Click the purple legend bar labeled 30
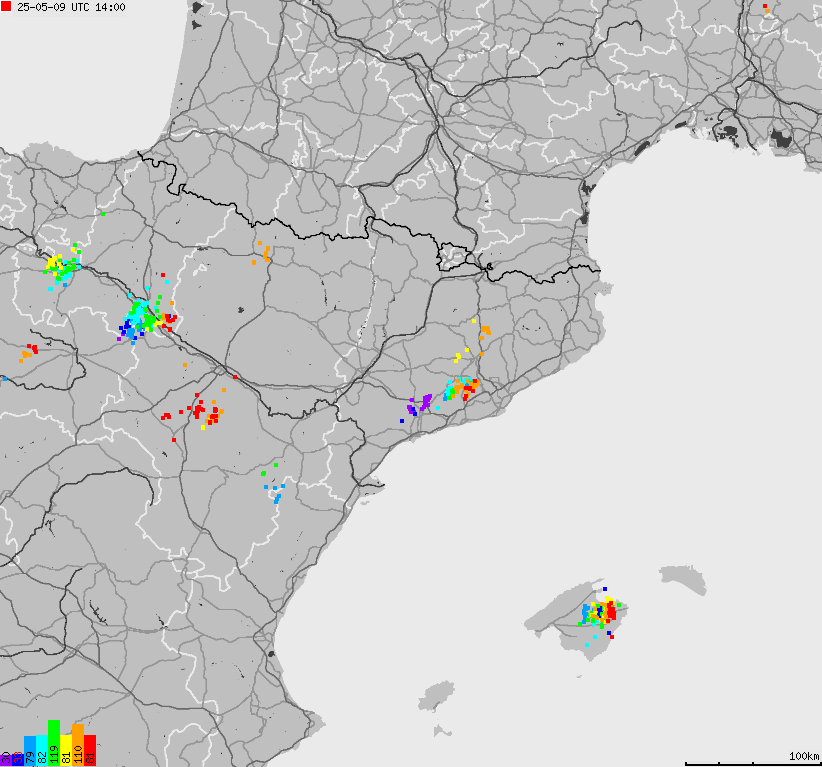Viewport: 822px width, 767px height. pos(5,759)
